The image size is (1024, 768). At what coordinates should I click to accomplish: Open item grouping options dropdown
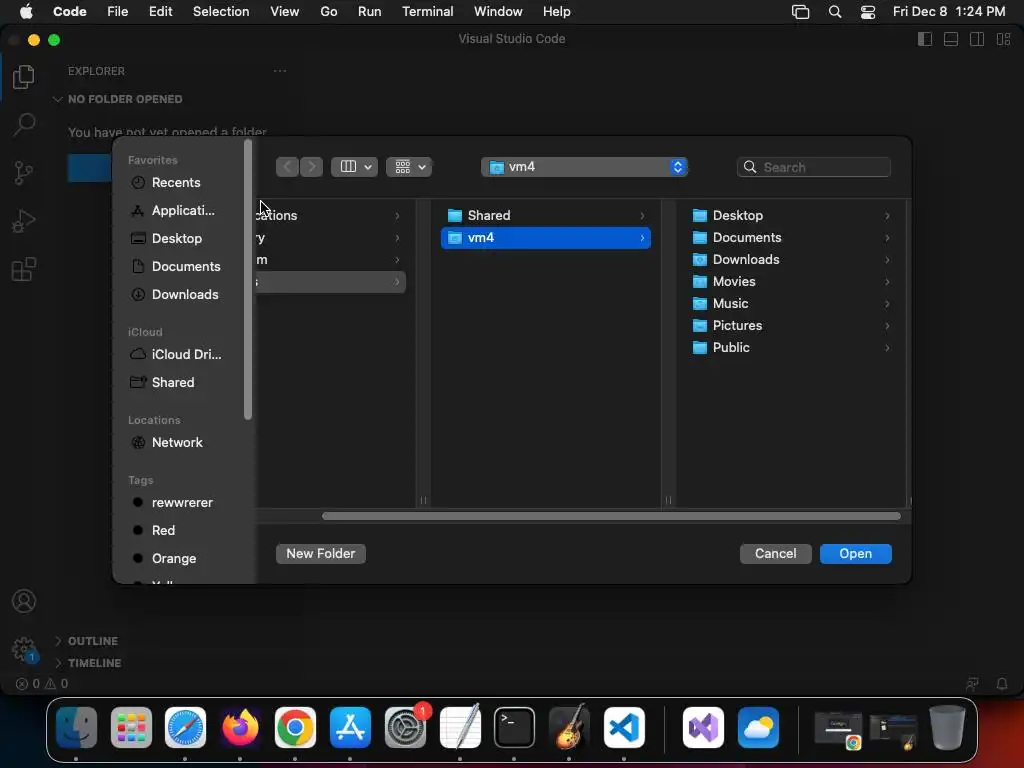(x=409, y=167)
